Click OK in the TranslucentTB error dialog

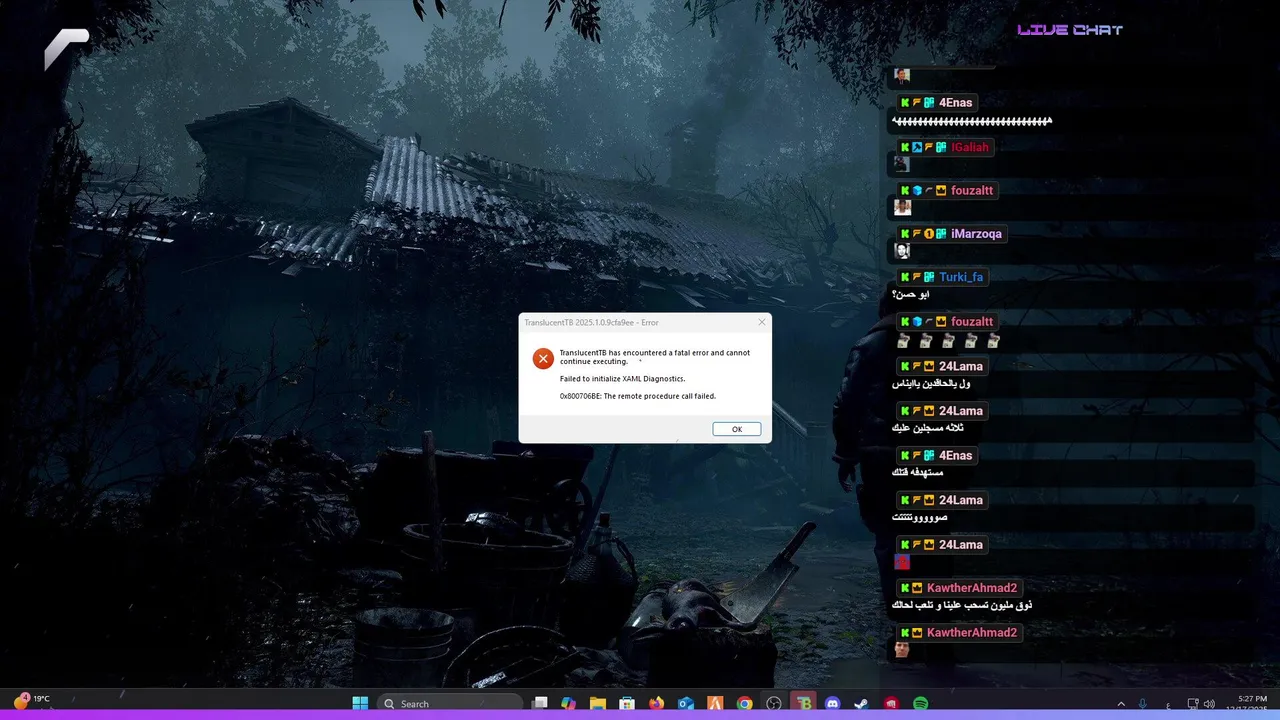(737, 429)
